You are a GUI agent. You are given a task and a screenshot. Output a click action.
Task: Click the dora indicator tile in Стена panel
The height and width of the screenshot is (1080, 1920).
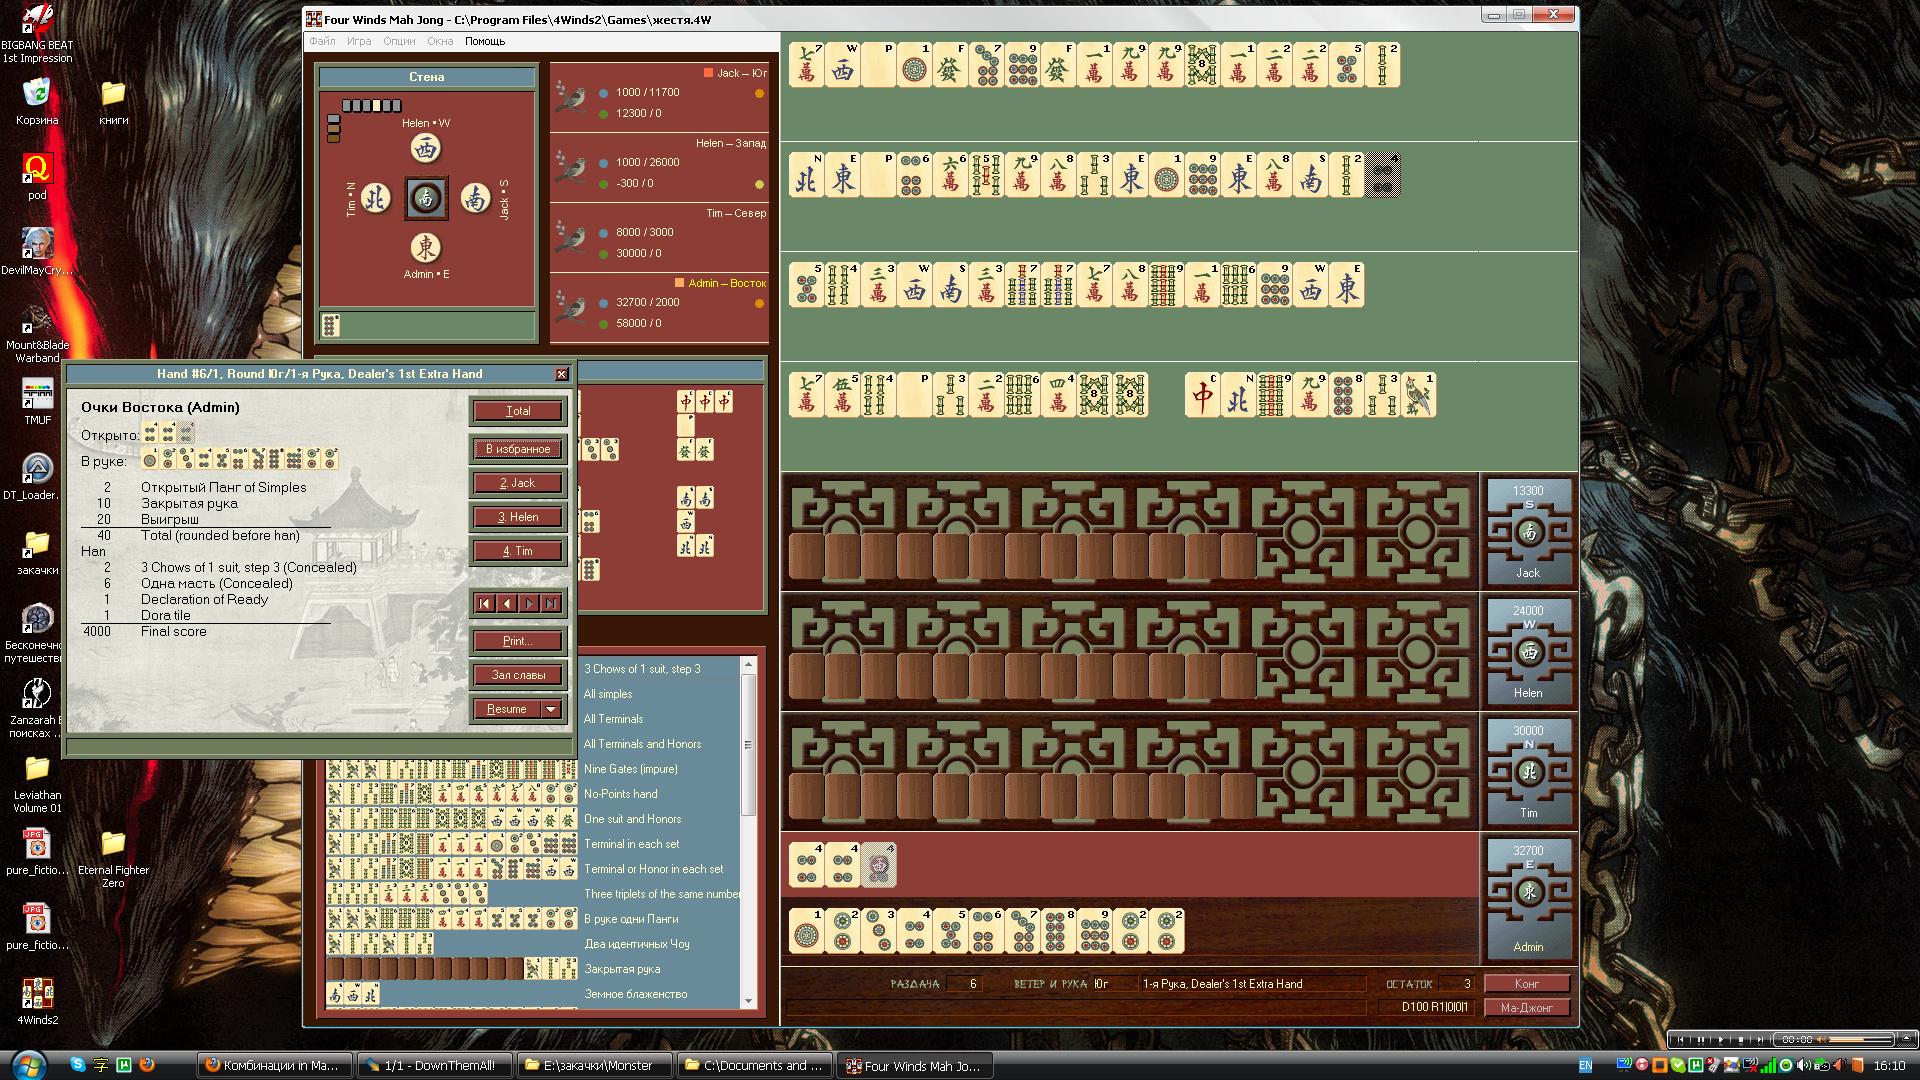point(331,325)
